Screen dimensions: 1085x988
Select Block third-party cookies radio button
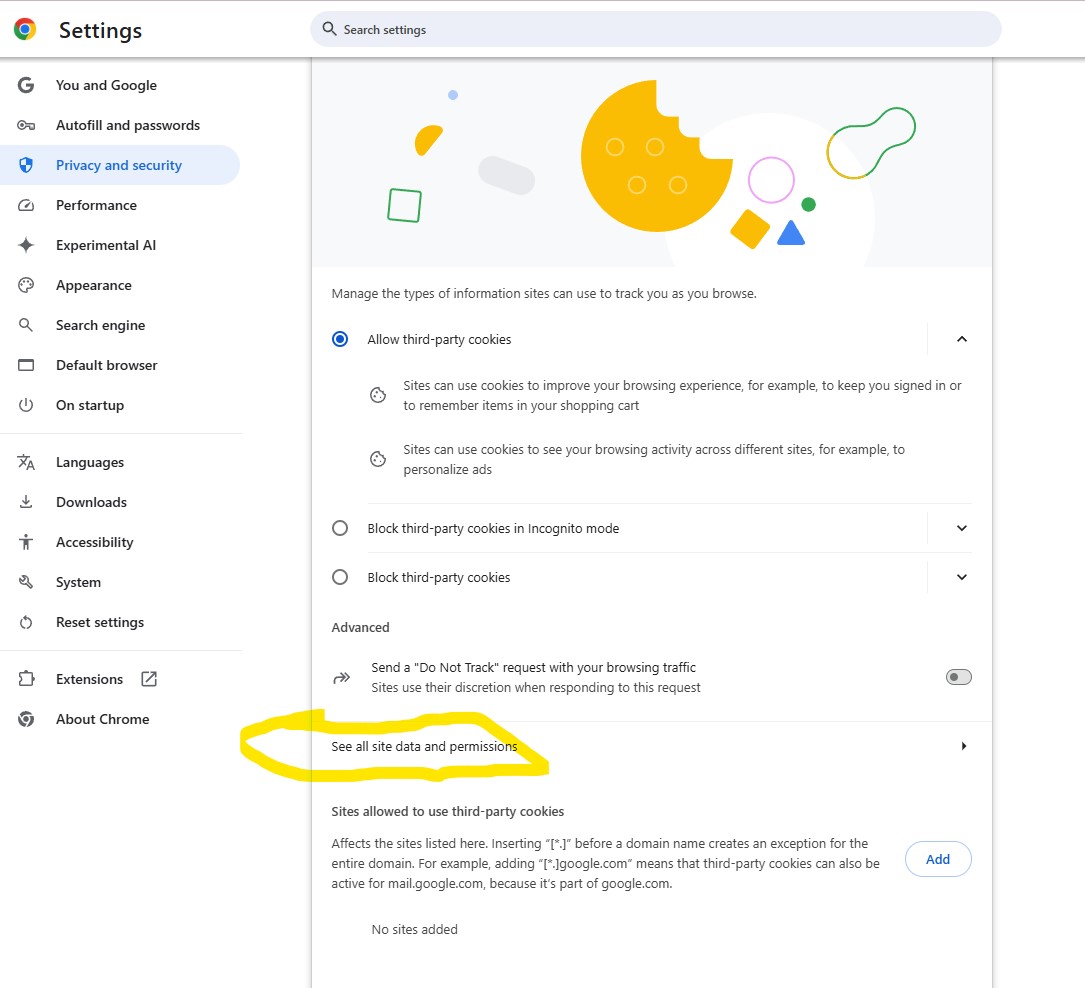click(x=340, y=577)
